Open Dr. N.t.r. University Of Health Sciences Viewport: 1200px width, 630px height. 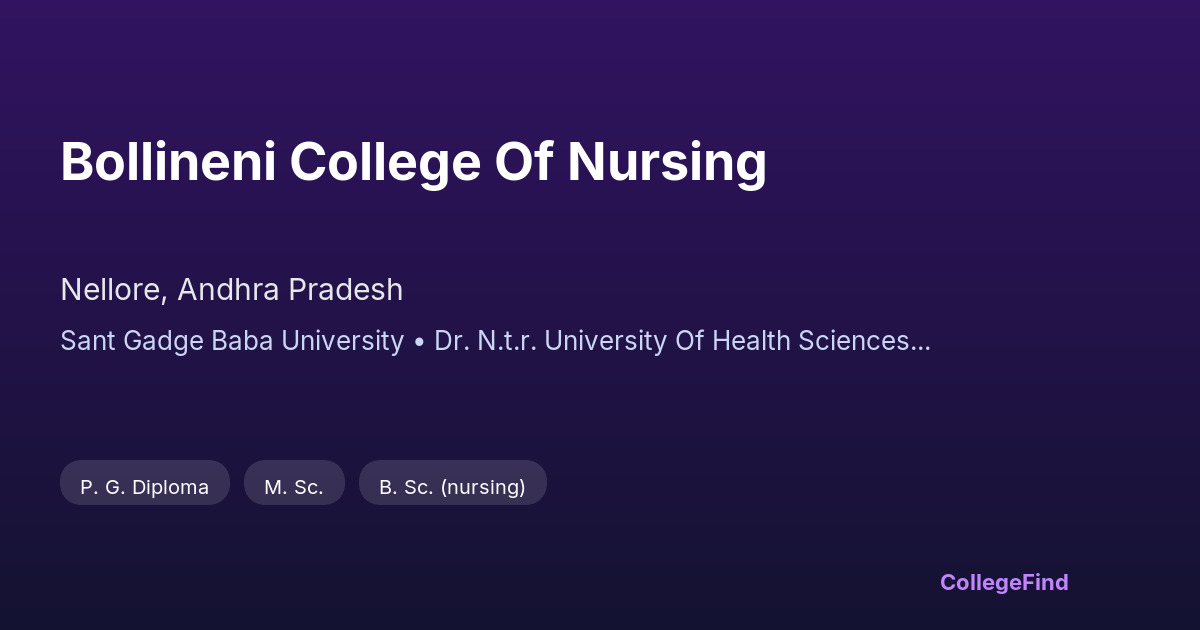pyautogui.click(x=670, y=341)
